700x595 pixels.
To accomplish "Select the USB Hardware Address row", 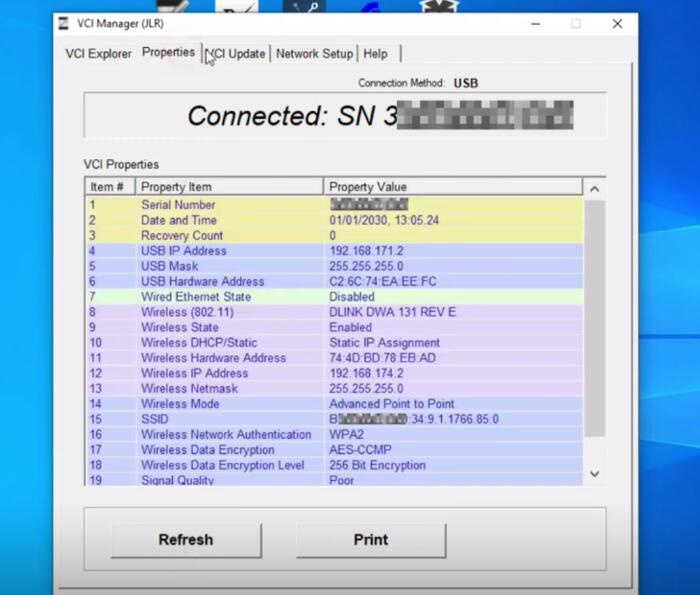I will (x=334, y=281).
